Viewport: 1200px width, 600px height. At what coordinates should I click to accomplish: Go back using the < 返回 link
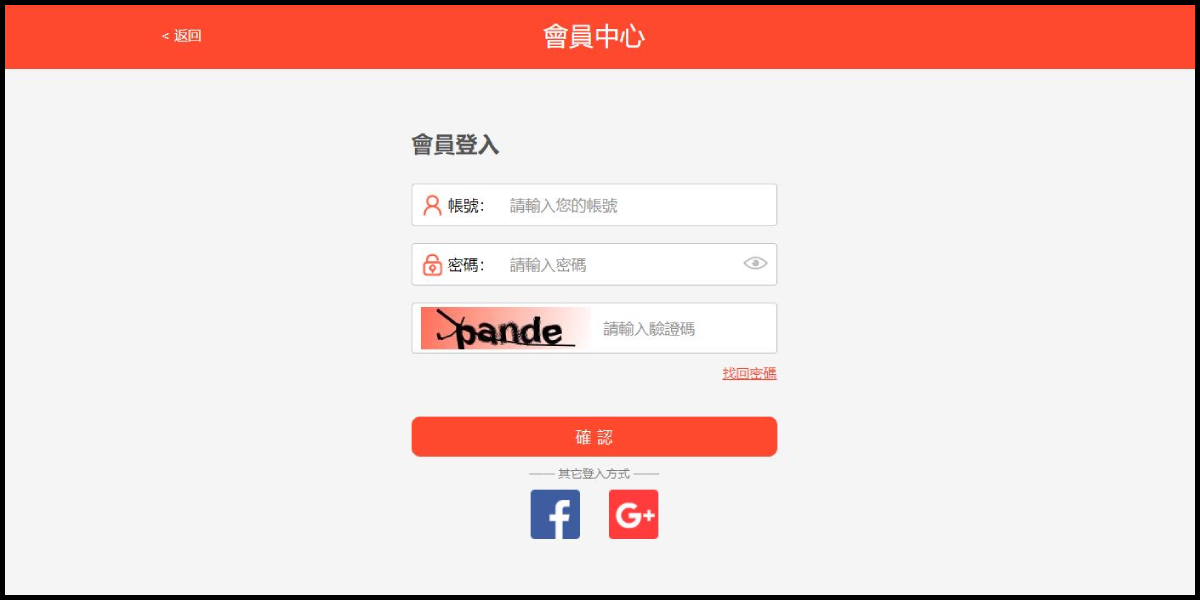[x=181, y=36]
